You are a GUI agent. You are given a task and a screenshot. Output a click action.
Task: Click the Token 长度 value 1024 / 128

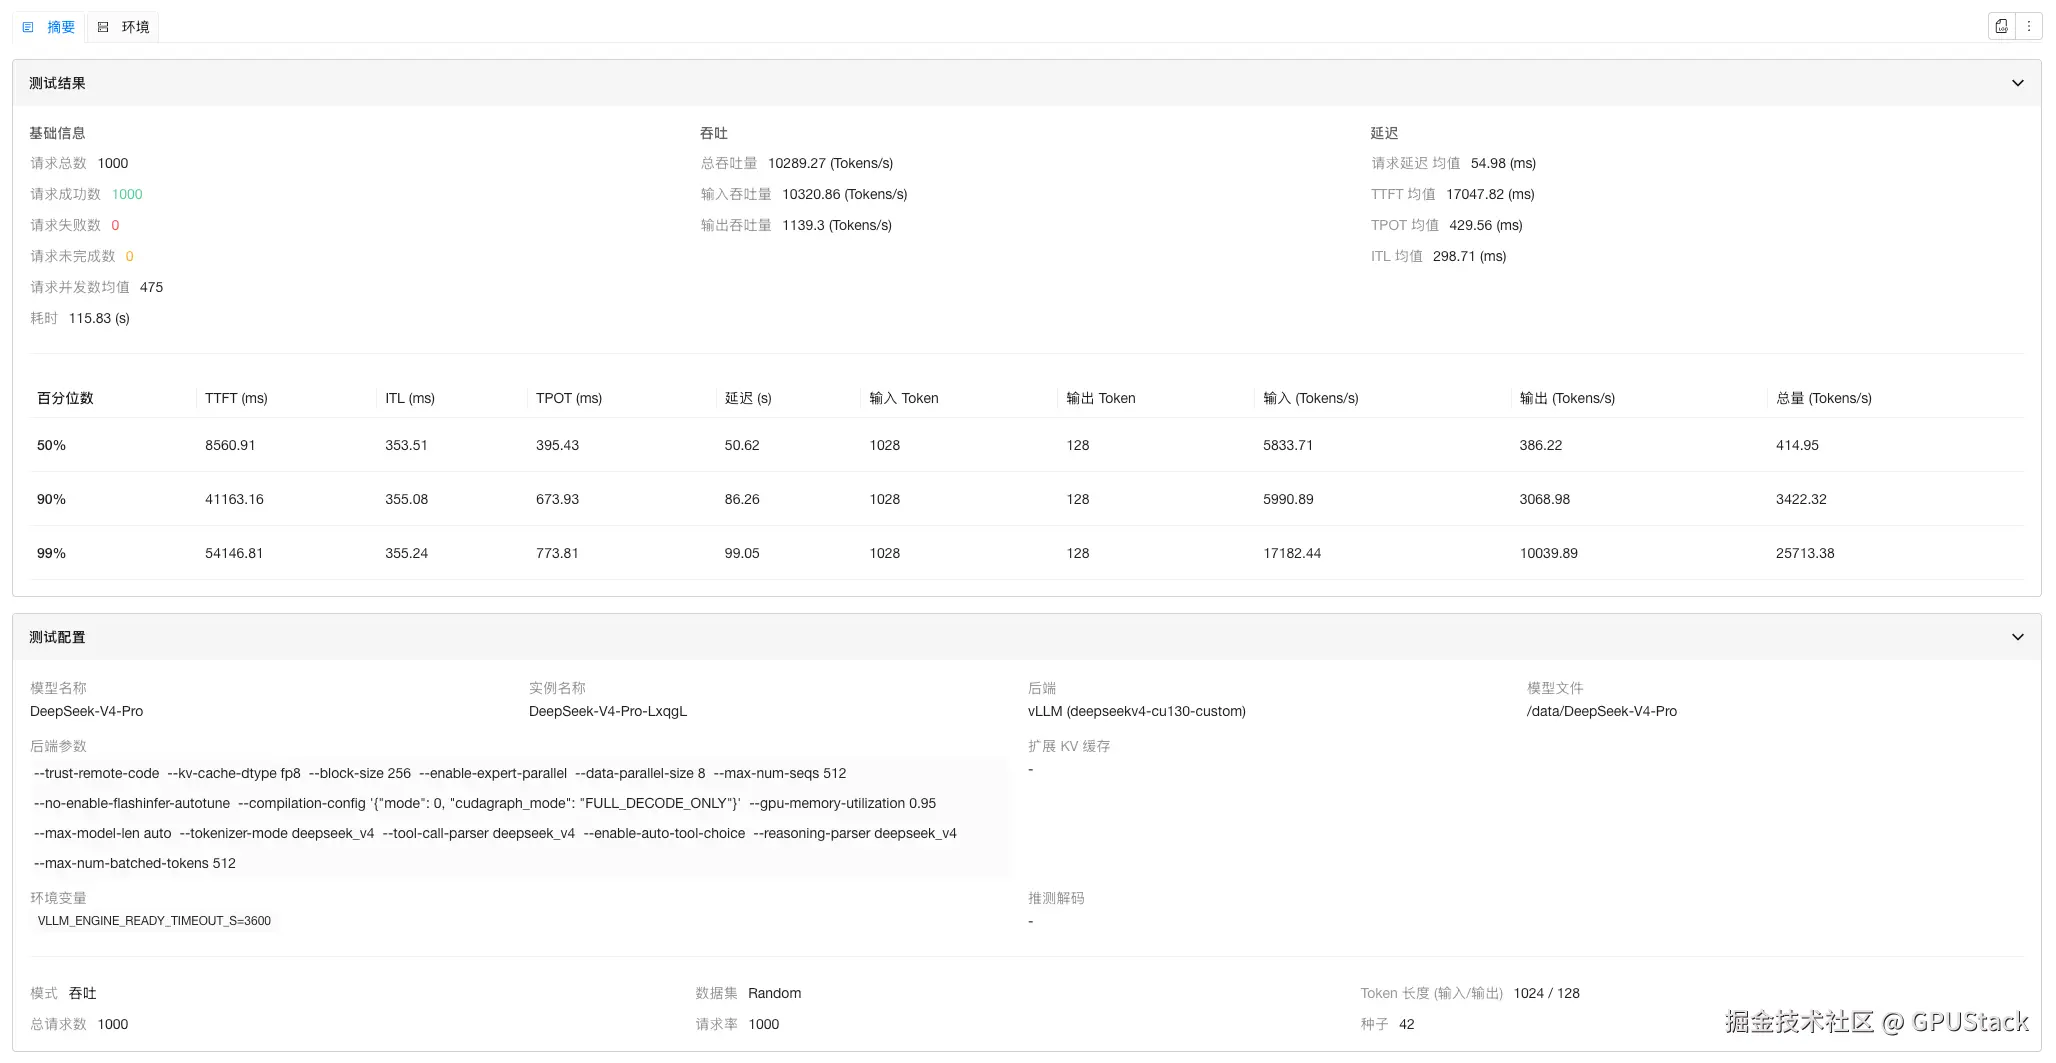[x=1546, y=993]
